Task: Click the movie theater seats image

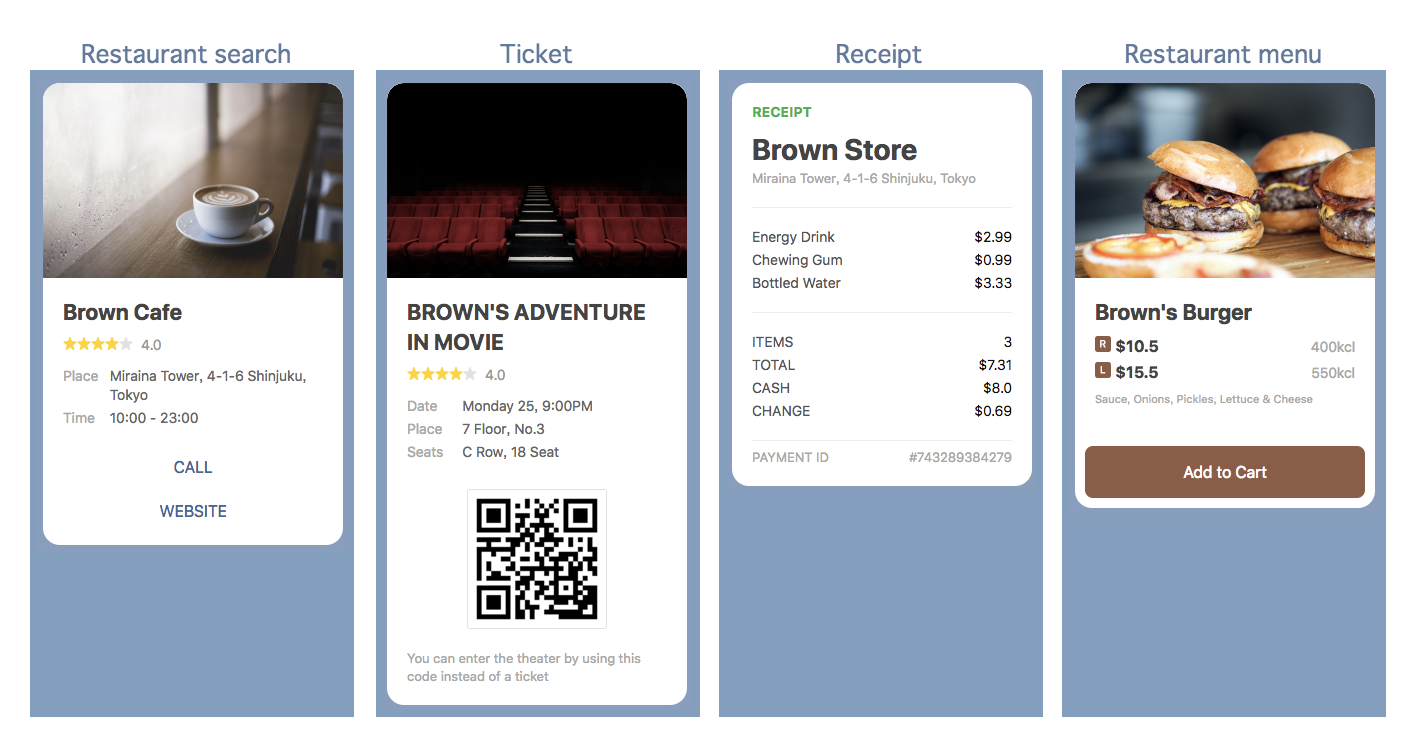Action: (x=537, y=181)
